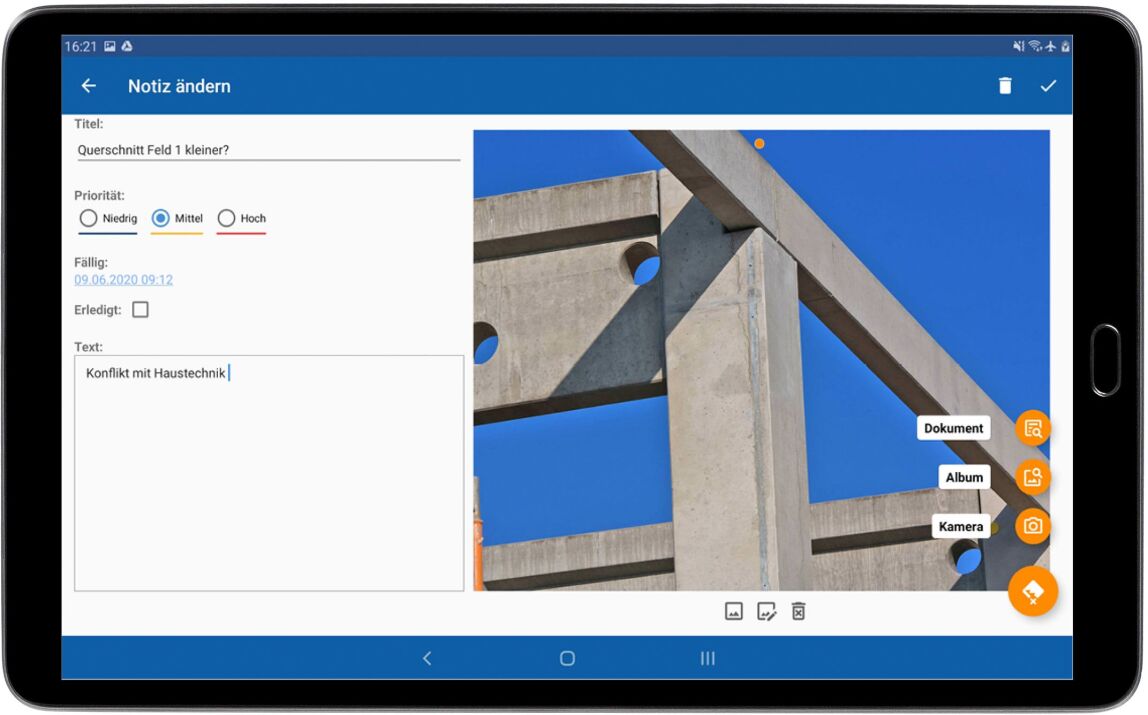Viewport: 1148px width, 715px height.
Task: Tap the Titel: label
Action: (x=89, y=124)
